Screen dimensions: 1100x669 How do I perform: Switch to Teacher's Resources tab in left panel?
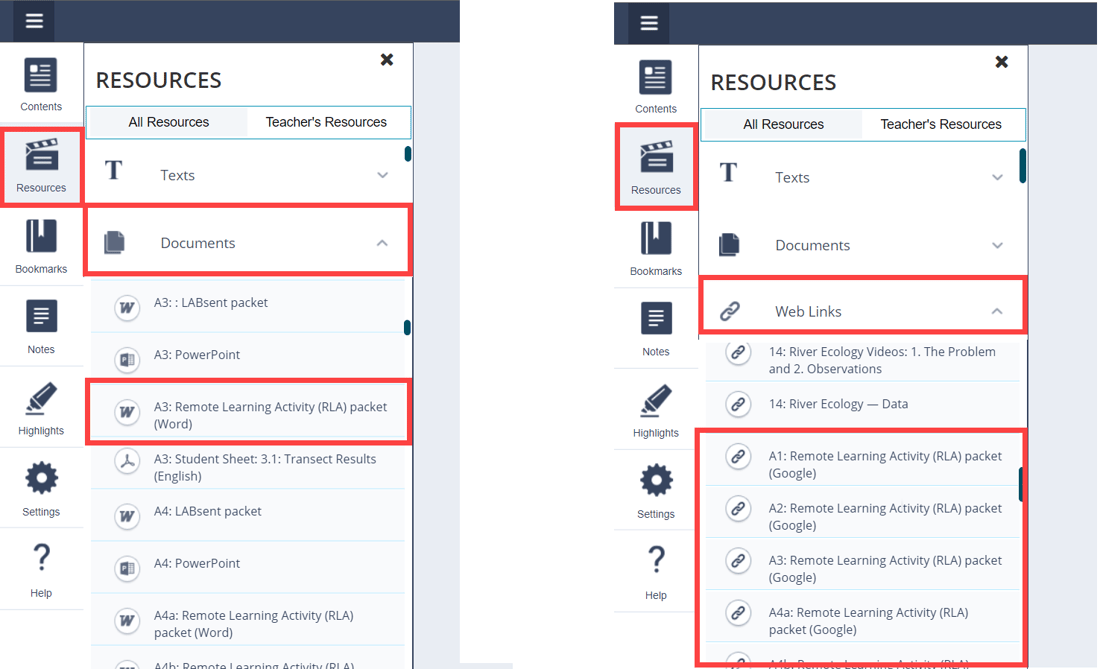326,122
